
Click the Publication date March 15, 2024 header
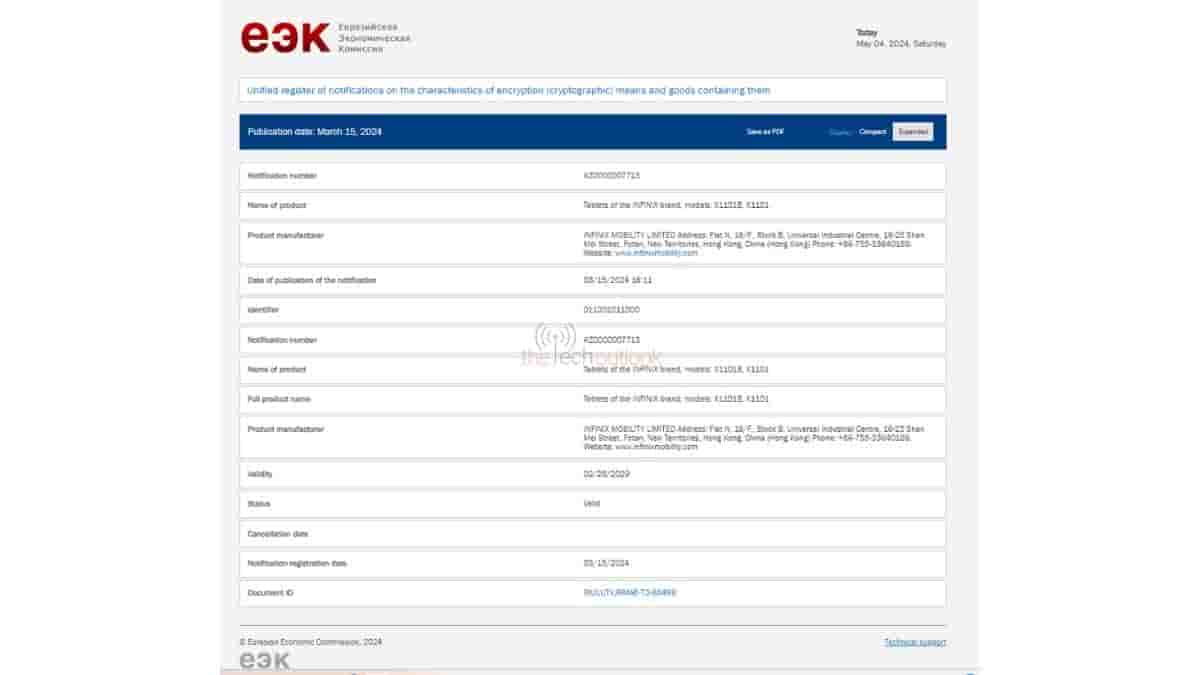click(x=314, y=132)
